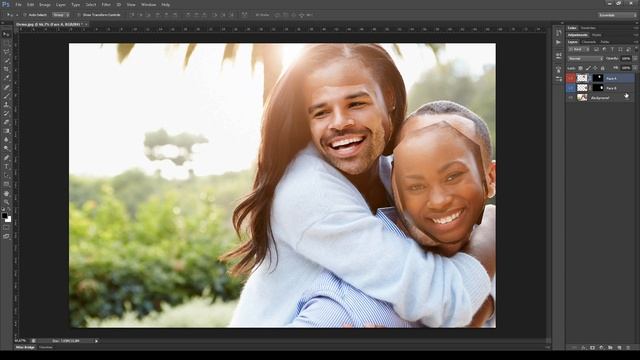Viewport: 640px width, 360px height.
Task: Select the Eraser tool
Action: point(6,122)
